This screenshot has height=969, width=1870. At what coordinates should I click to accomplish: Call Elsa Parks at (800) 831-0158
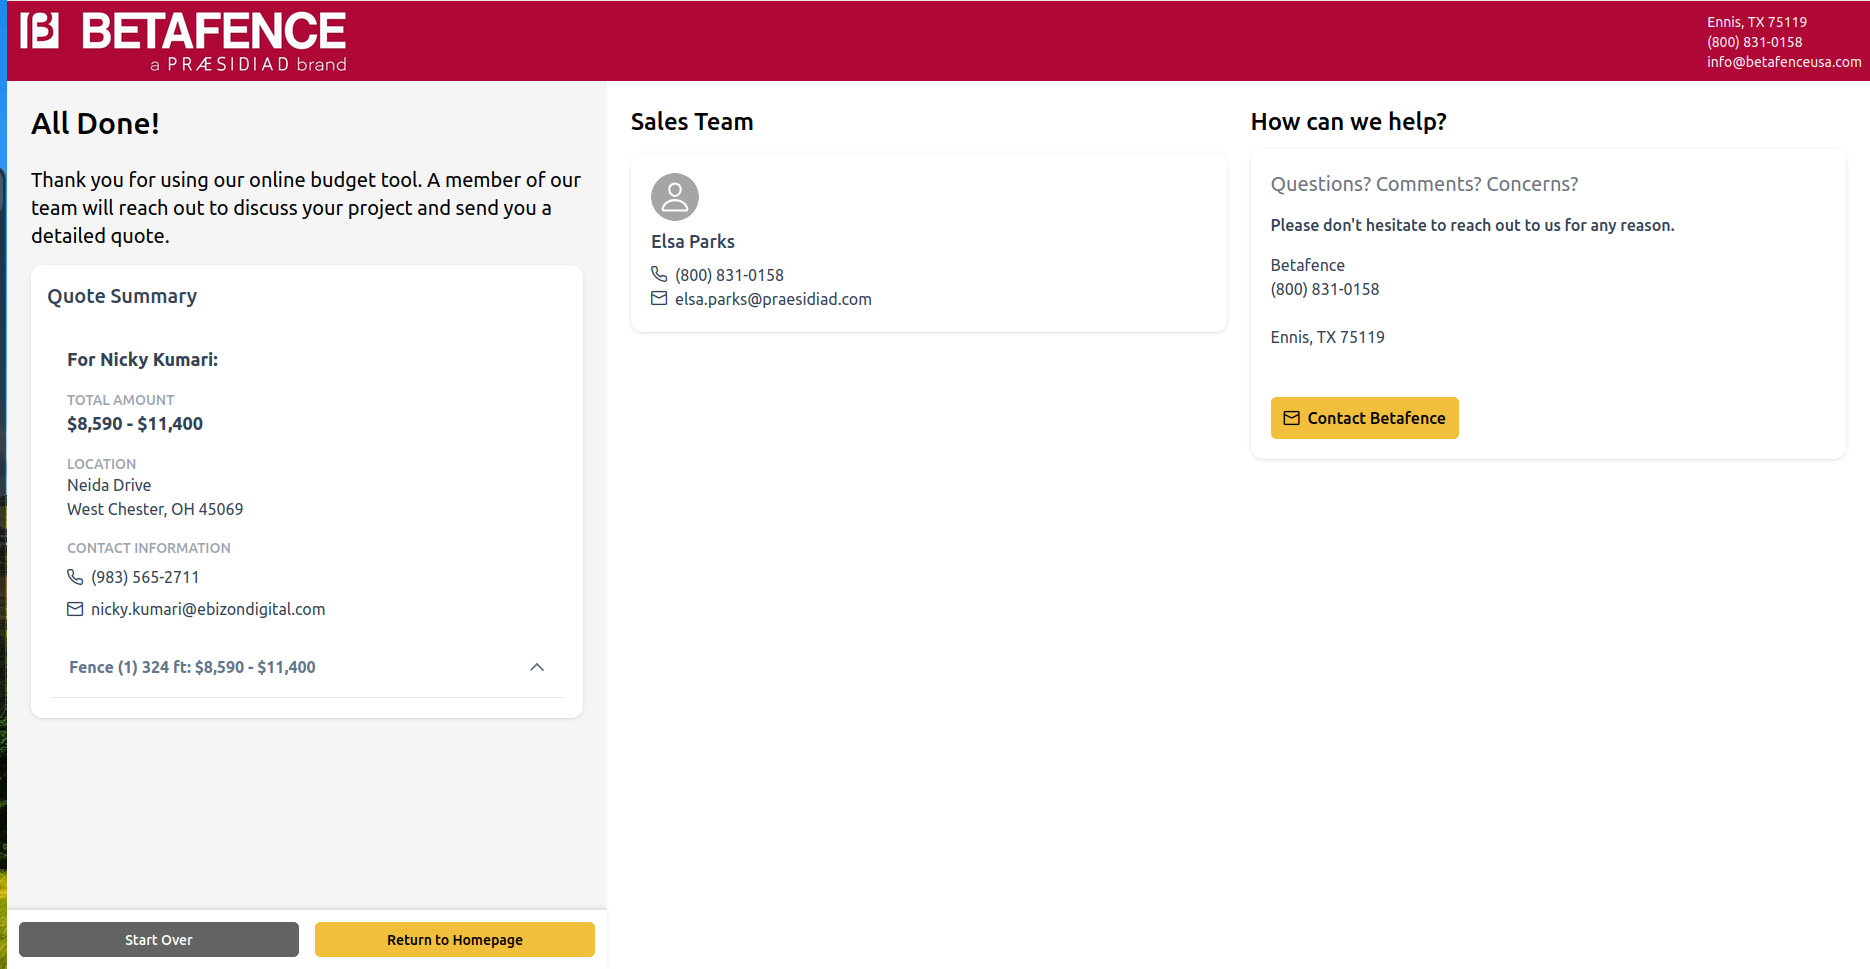[729, 275]
